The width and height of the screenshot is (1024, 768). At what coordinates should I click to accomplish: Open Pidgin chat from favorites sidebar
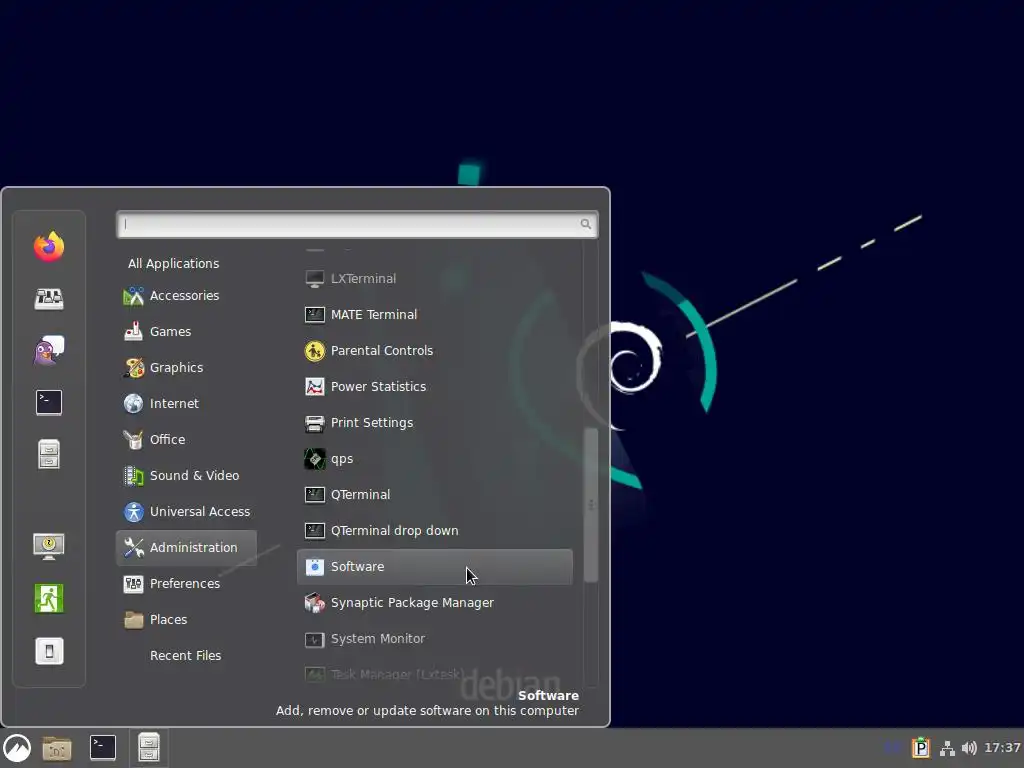pos(49,351)
